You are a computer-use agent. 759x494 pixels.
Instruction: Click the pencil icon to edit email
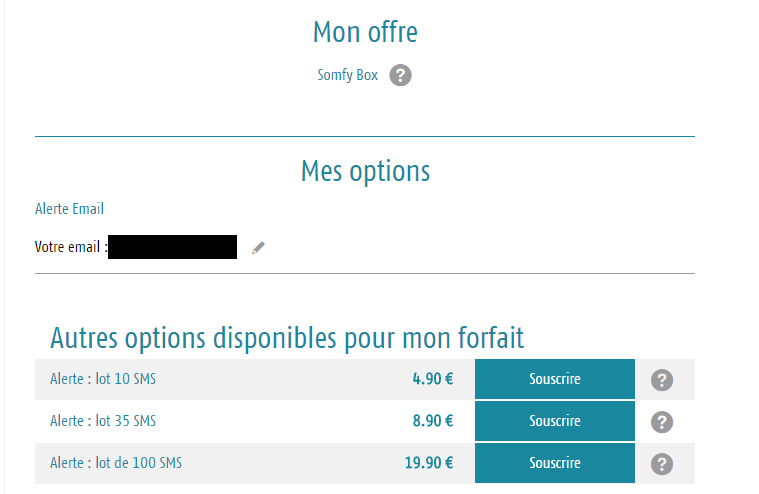point(258,247)
